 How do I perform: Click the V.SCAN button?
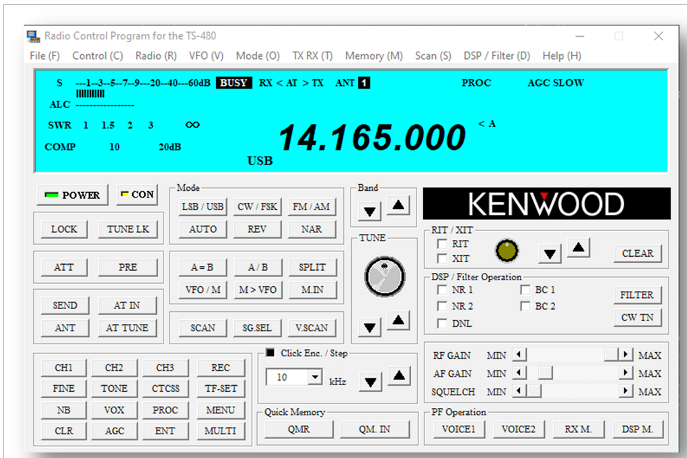point(312,328)
